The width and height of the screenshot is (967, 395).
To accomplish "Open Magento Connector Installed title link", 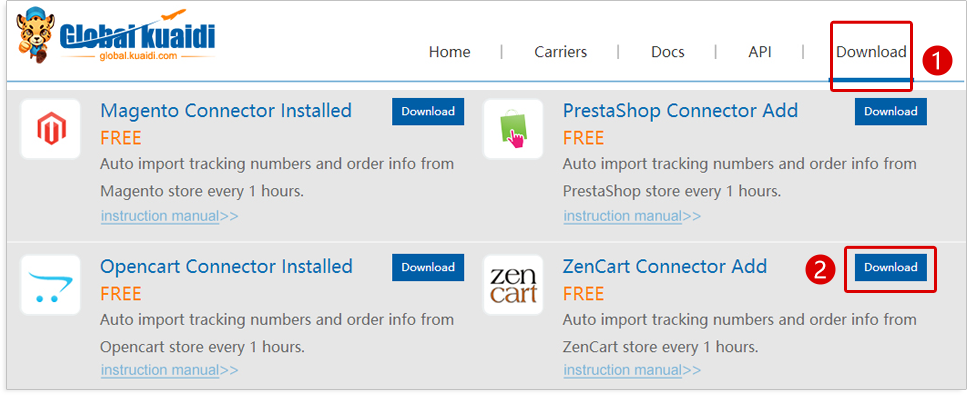I will point(226,111).
